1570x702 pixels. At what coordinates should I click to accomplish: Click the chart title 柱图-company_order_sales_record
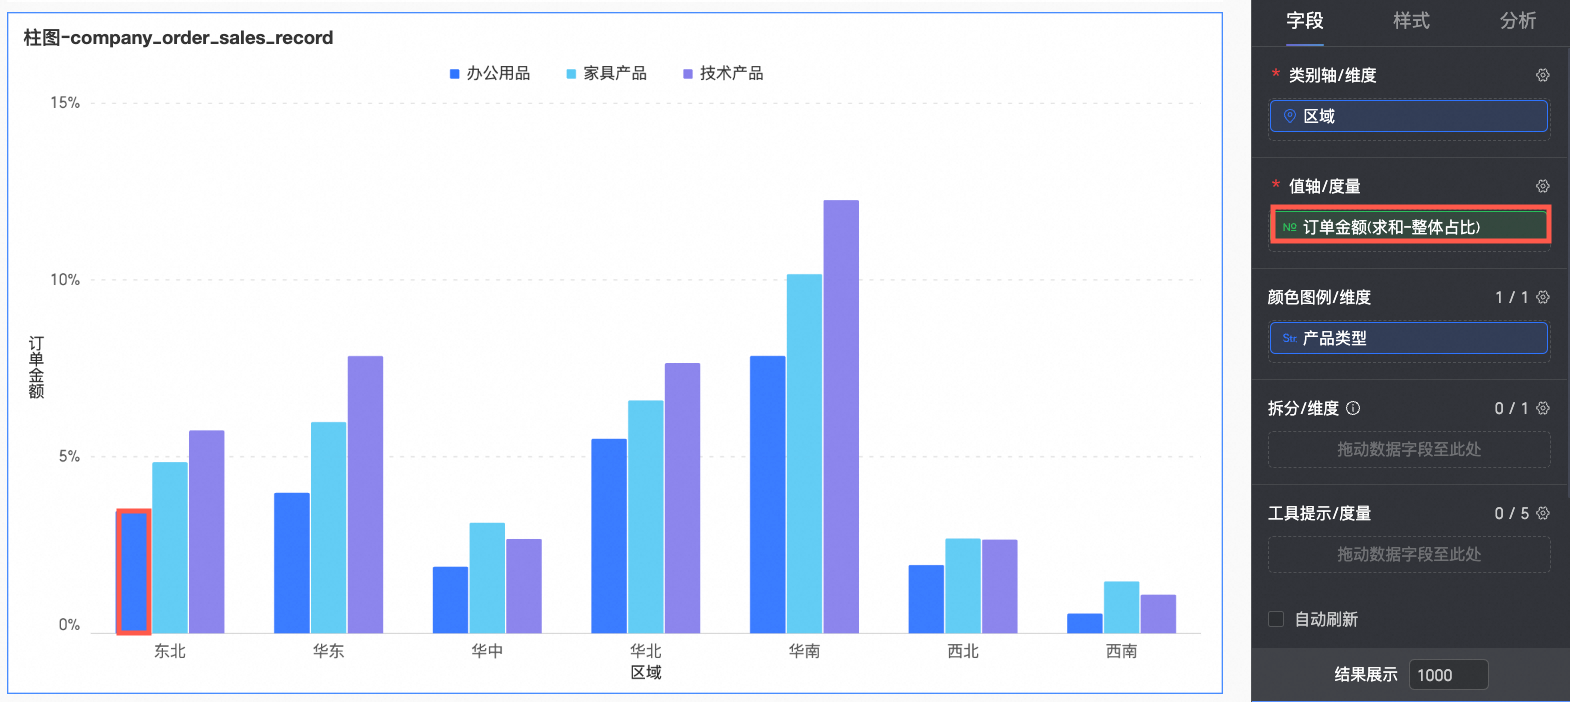coord(178,38)
